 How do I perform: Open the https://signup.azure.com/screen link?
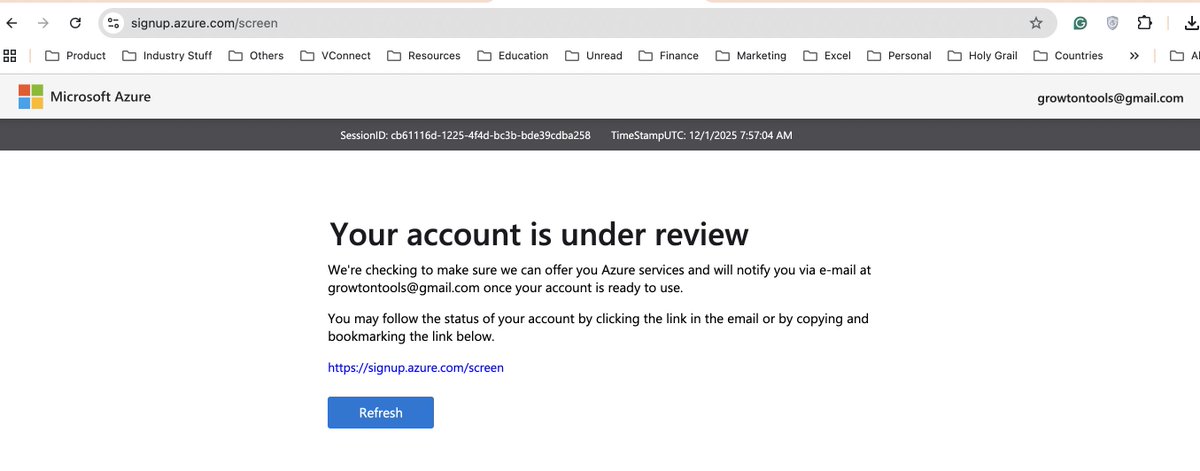[416, 367]
